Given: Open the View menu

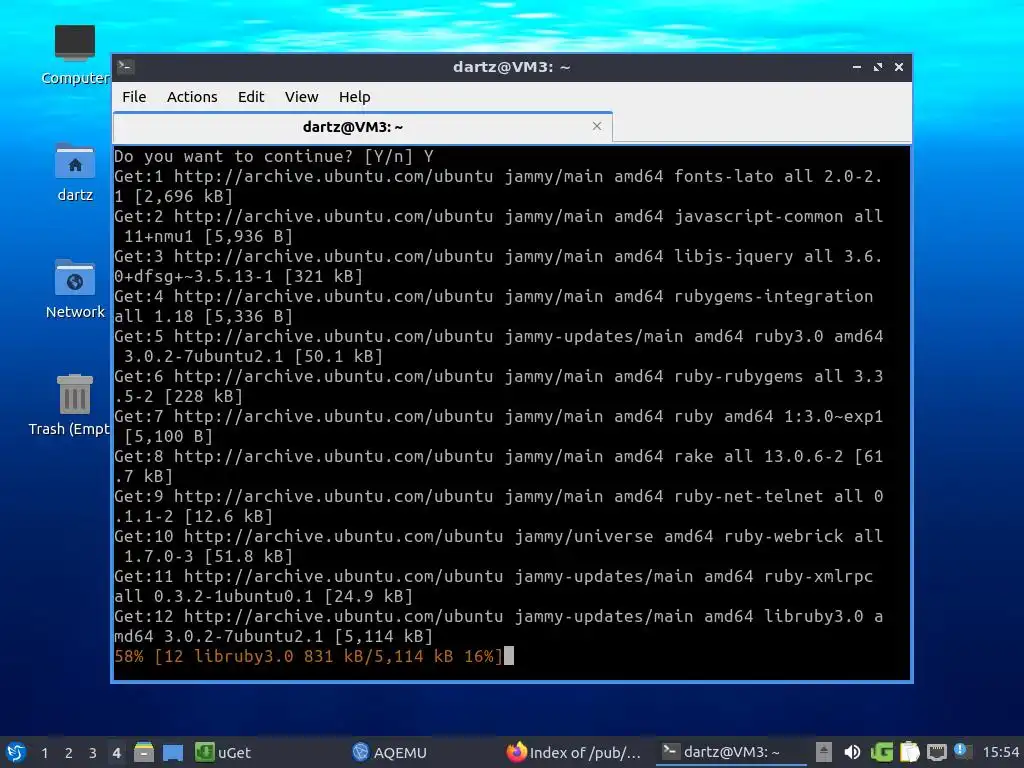Looking at the screenshot, I should (x=301, y=97).
